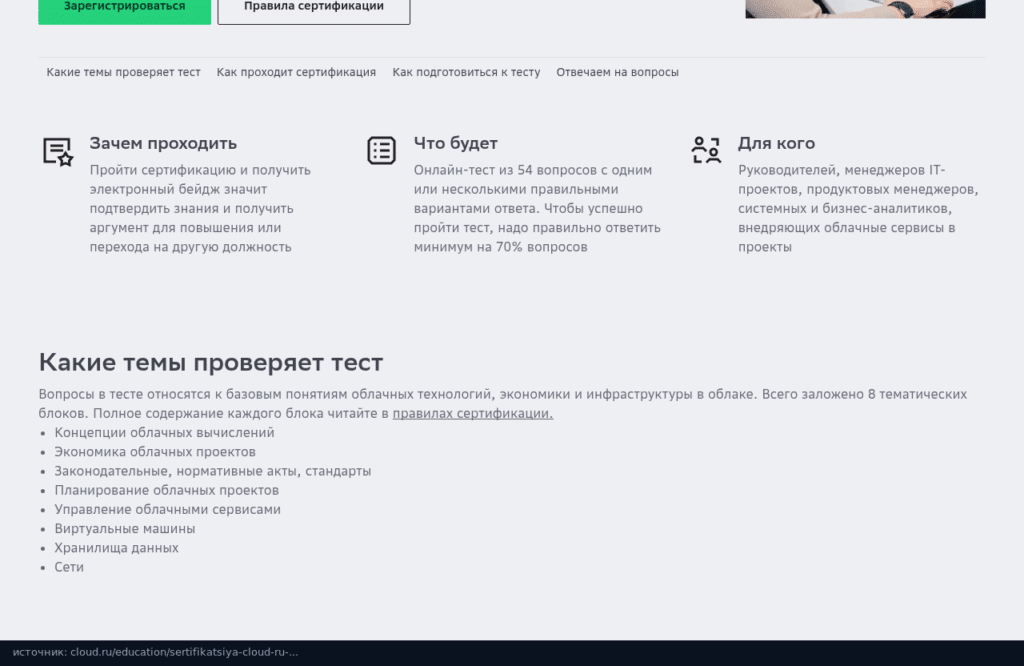Click paragraph starting Онлайн-тест из 54 вопросов

[537, 208]
